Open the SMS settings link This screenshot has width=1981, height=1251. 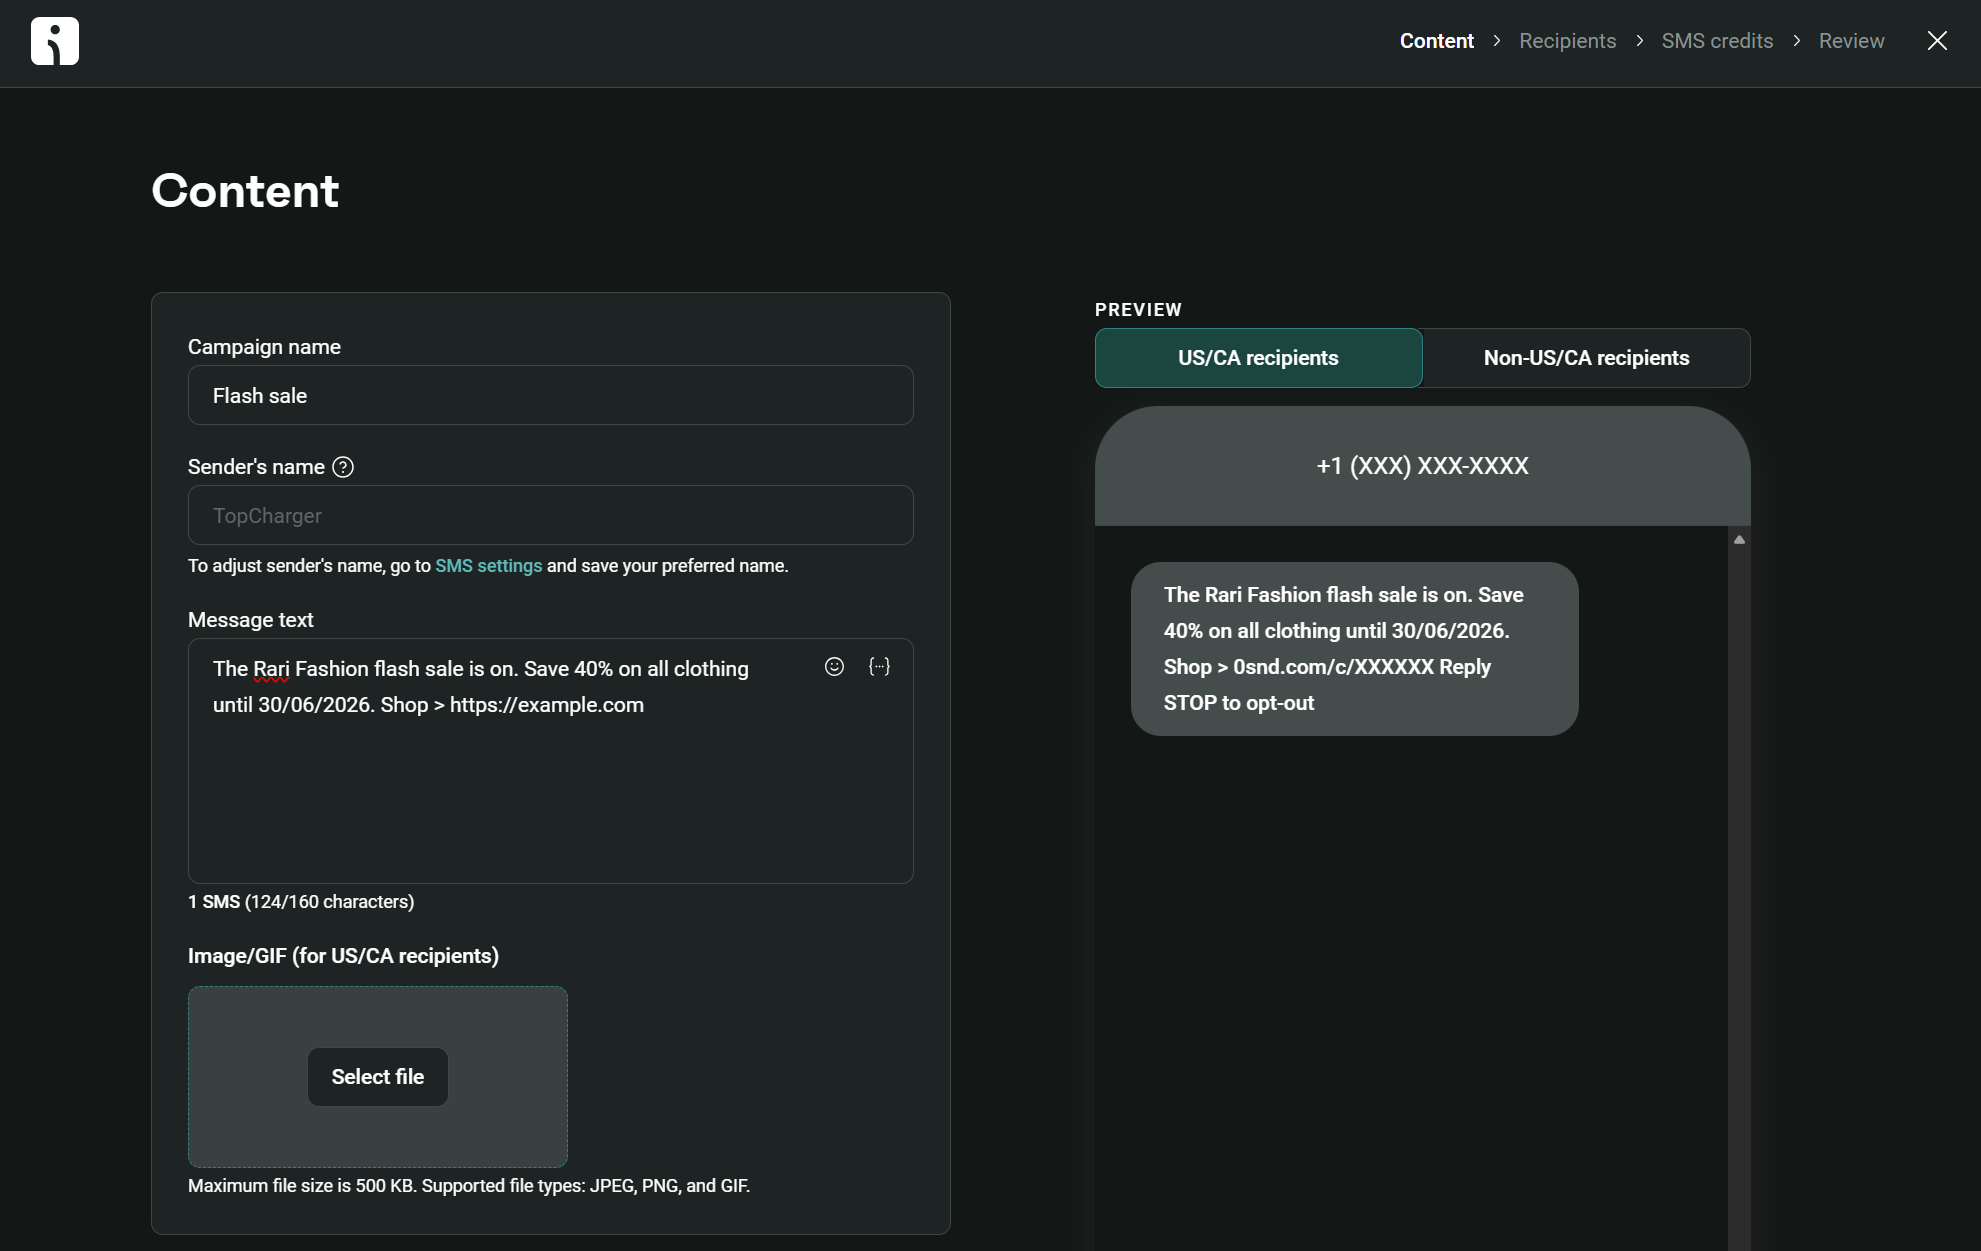click(x=488, y=566)
